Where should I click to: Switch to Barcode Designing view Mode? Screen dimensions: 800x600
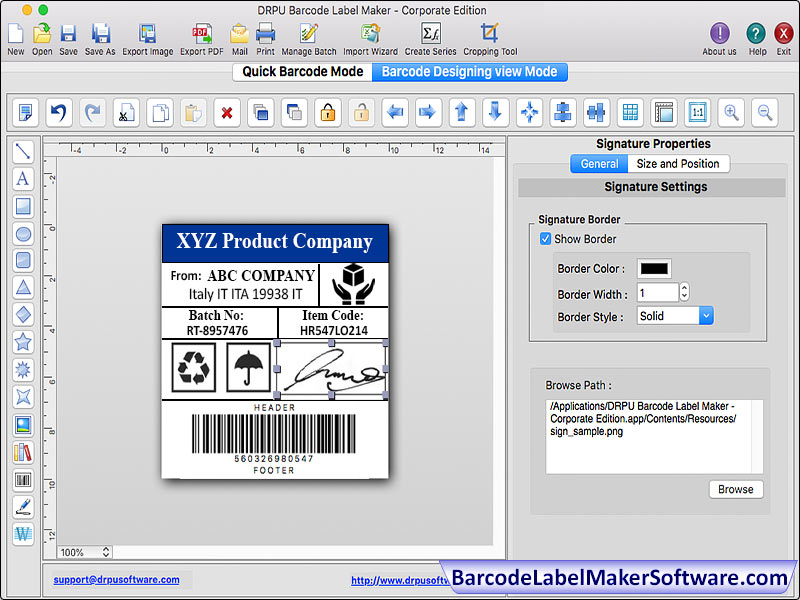(x=469, y=72)
